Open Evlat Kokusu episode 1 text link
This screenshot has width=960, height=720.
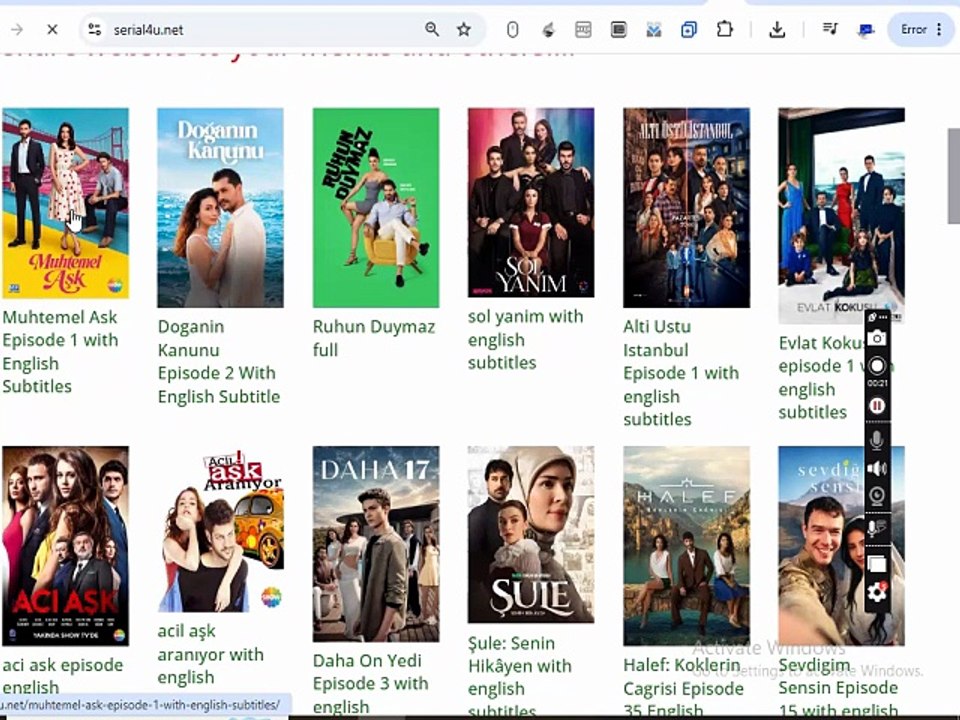tap(820, 377)
